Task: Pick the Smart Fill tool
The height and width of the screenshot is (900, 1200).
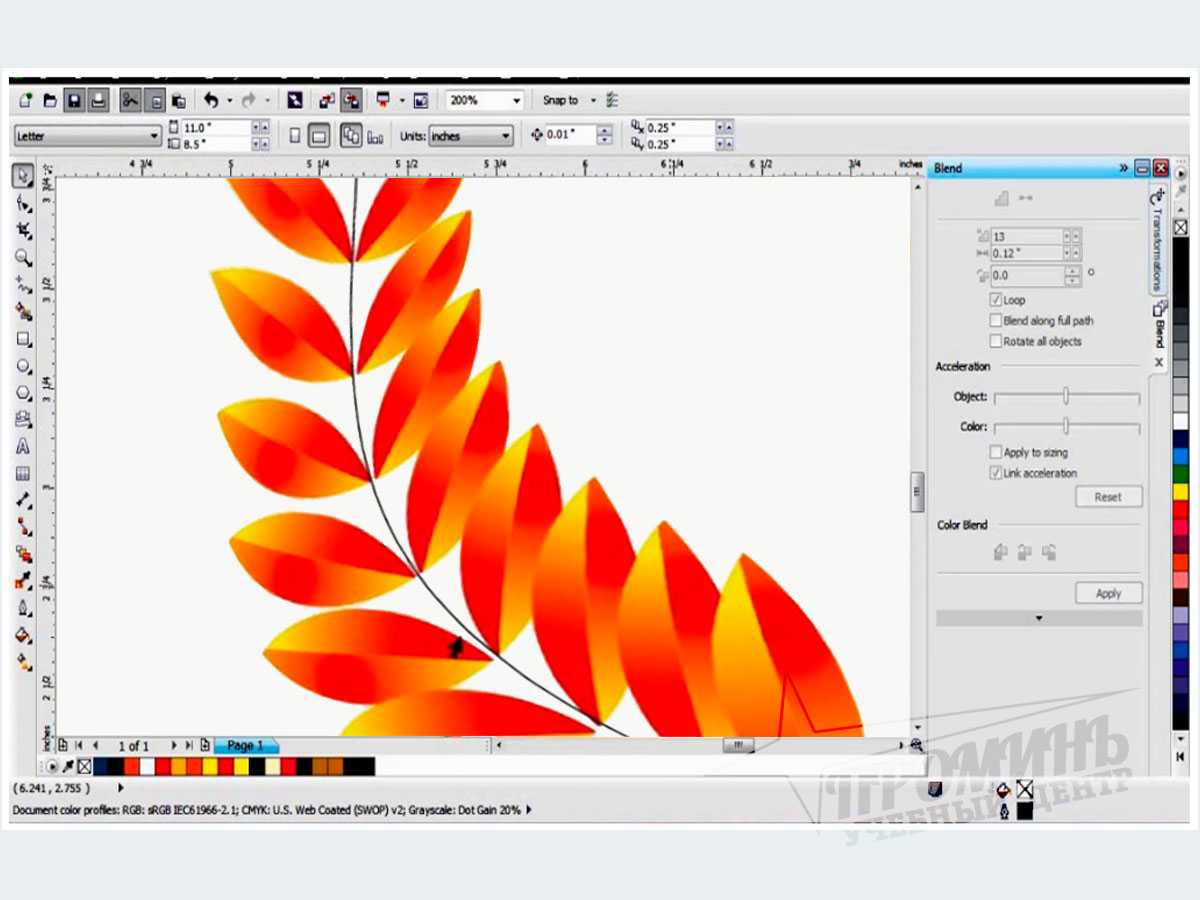Action: tap(23, 312)
